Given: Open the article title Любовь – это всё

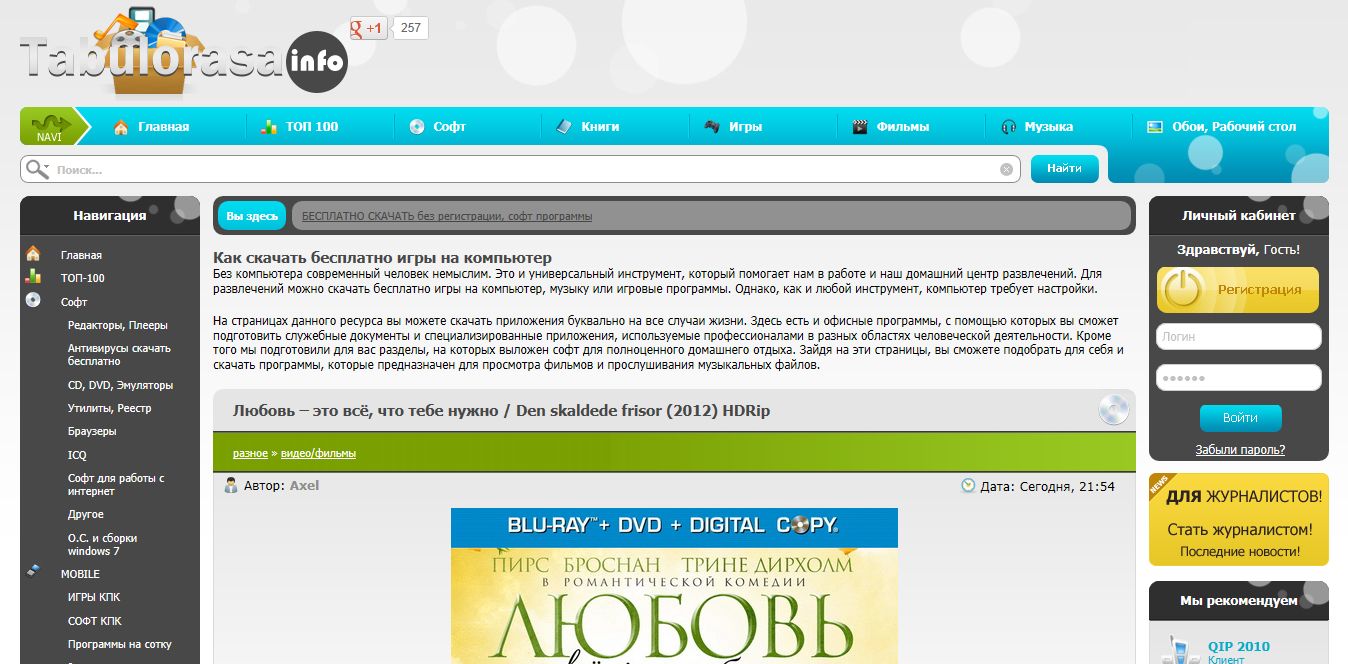Looking at the screenshot, I should [x=501, y=411].
